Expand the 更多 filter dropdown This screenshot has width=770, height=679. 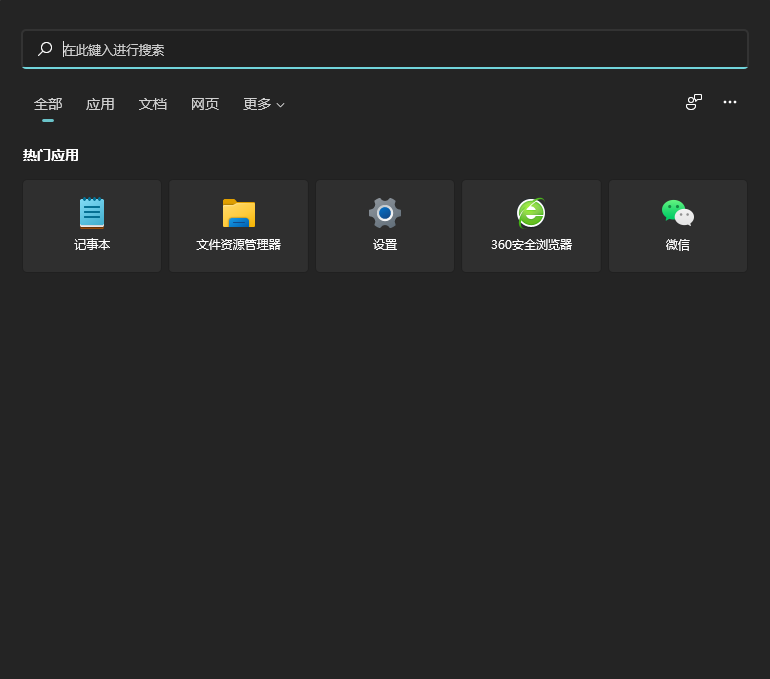[x=257, y=104]
